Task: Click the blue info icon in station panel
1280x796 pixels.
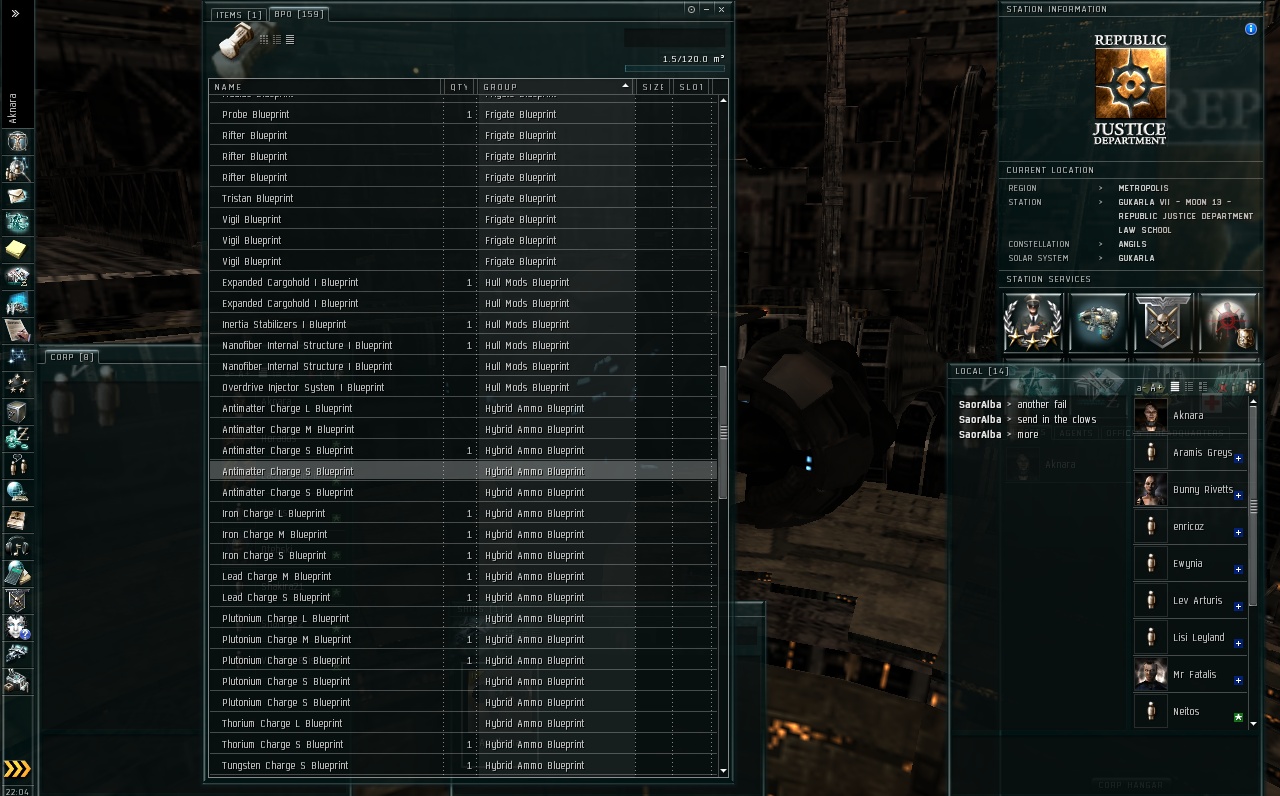Action: coord(1250,29)
